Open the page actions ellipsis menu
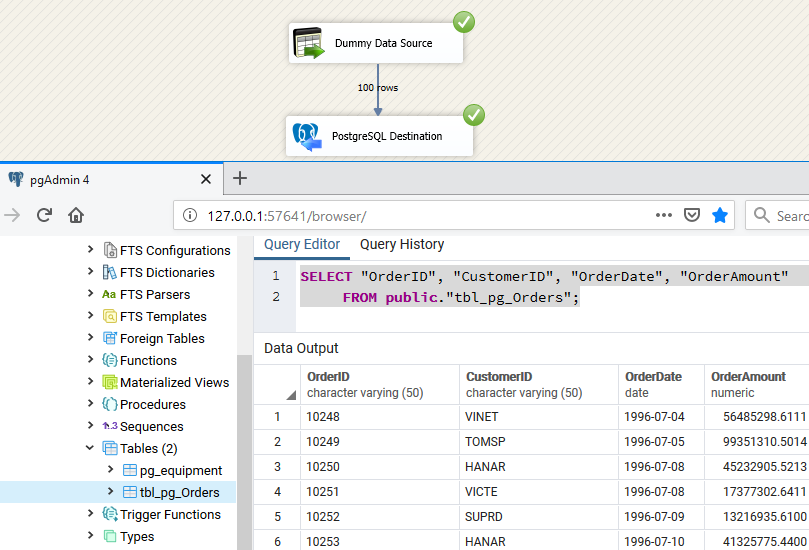 (x=664, y=215)
